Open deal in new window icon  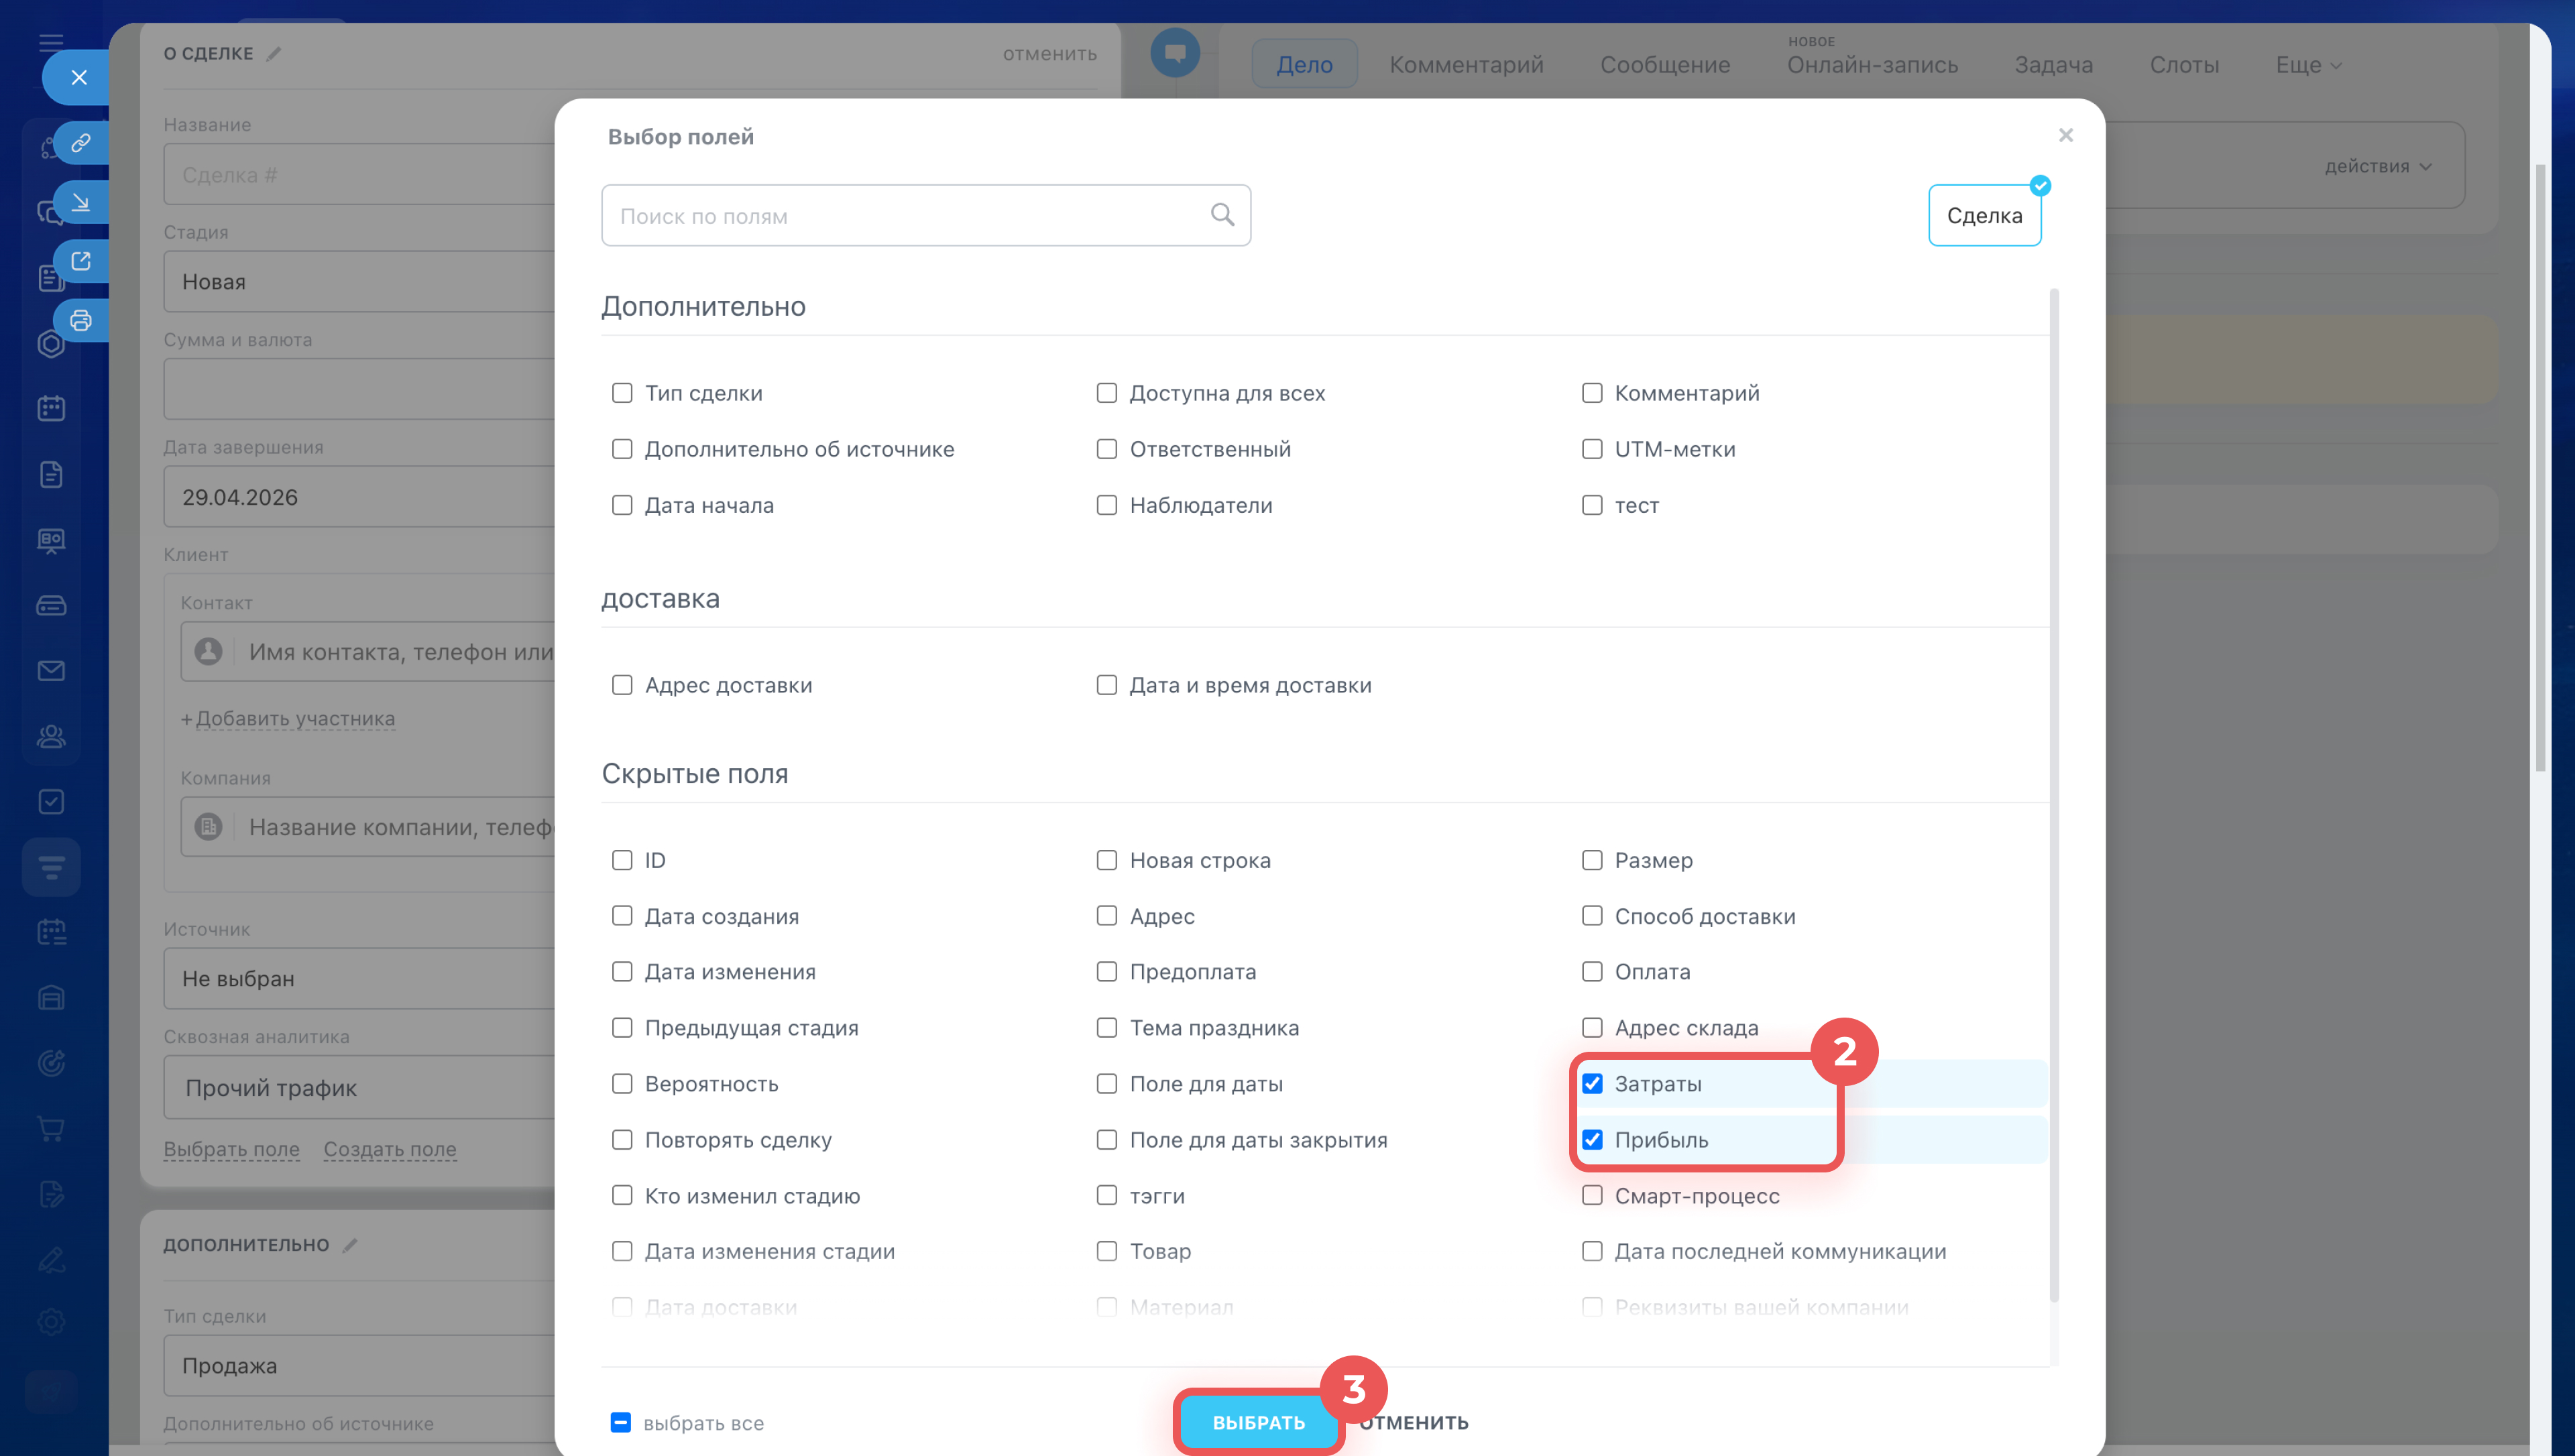point(81,262)
